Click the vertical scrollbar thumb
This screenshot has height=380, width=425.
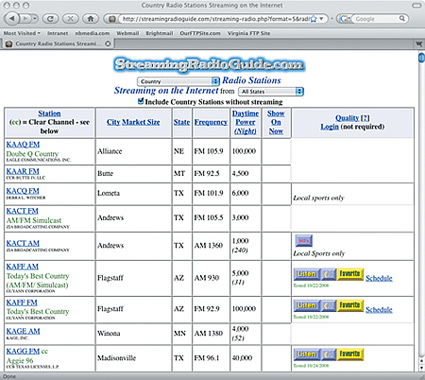(x=421, y=58)
